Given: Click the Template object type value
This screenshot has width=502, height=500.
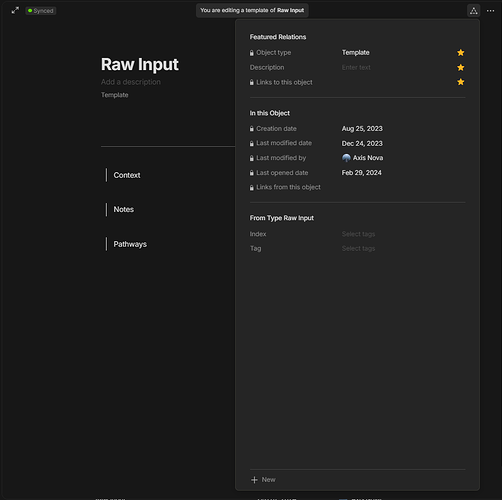Looking at the screenshot, I should click(x=355, y=53).
